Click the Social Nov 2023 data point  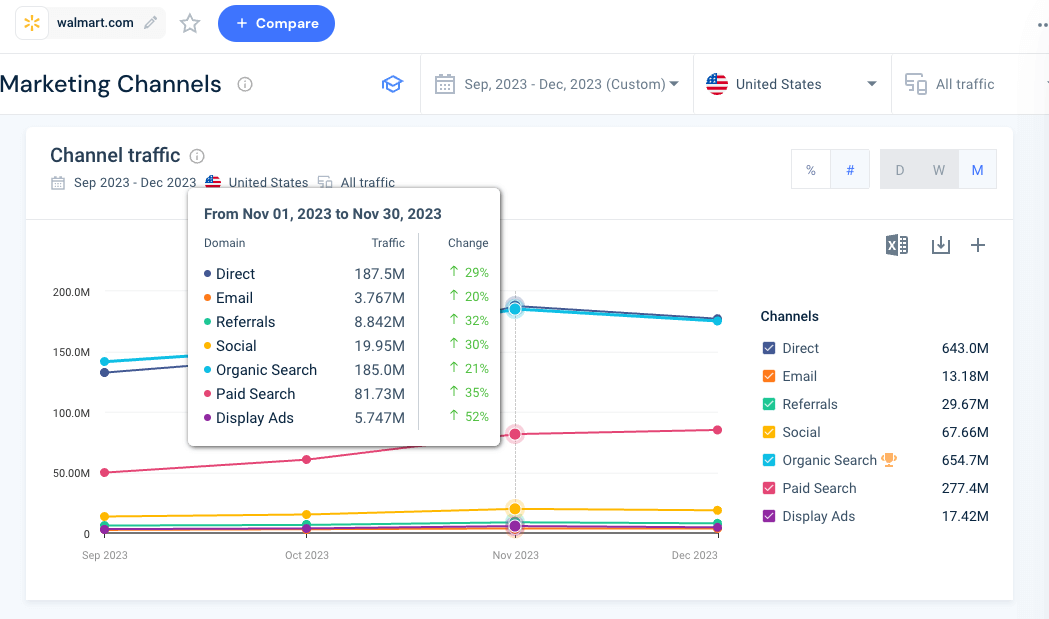click(x=515, y=509)
